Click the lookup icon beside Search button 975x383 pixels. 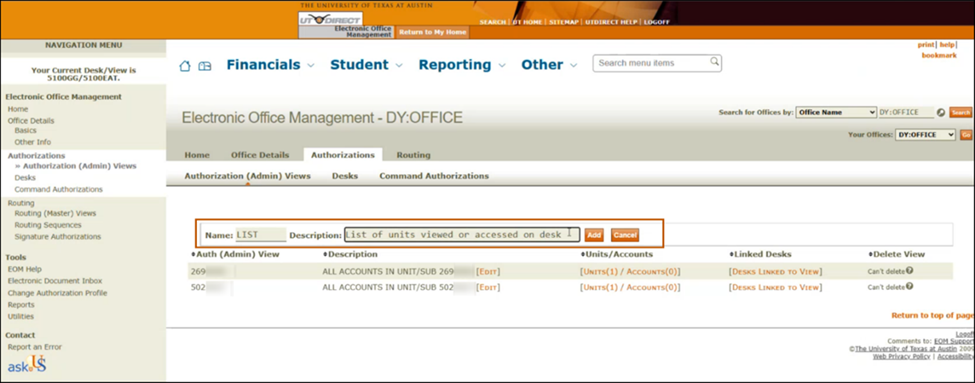coord(941,113)
